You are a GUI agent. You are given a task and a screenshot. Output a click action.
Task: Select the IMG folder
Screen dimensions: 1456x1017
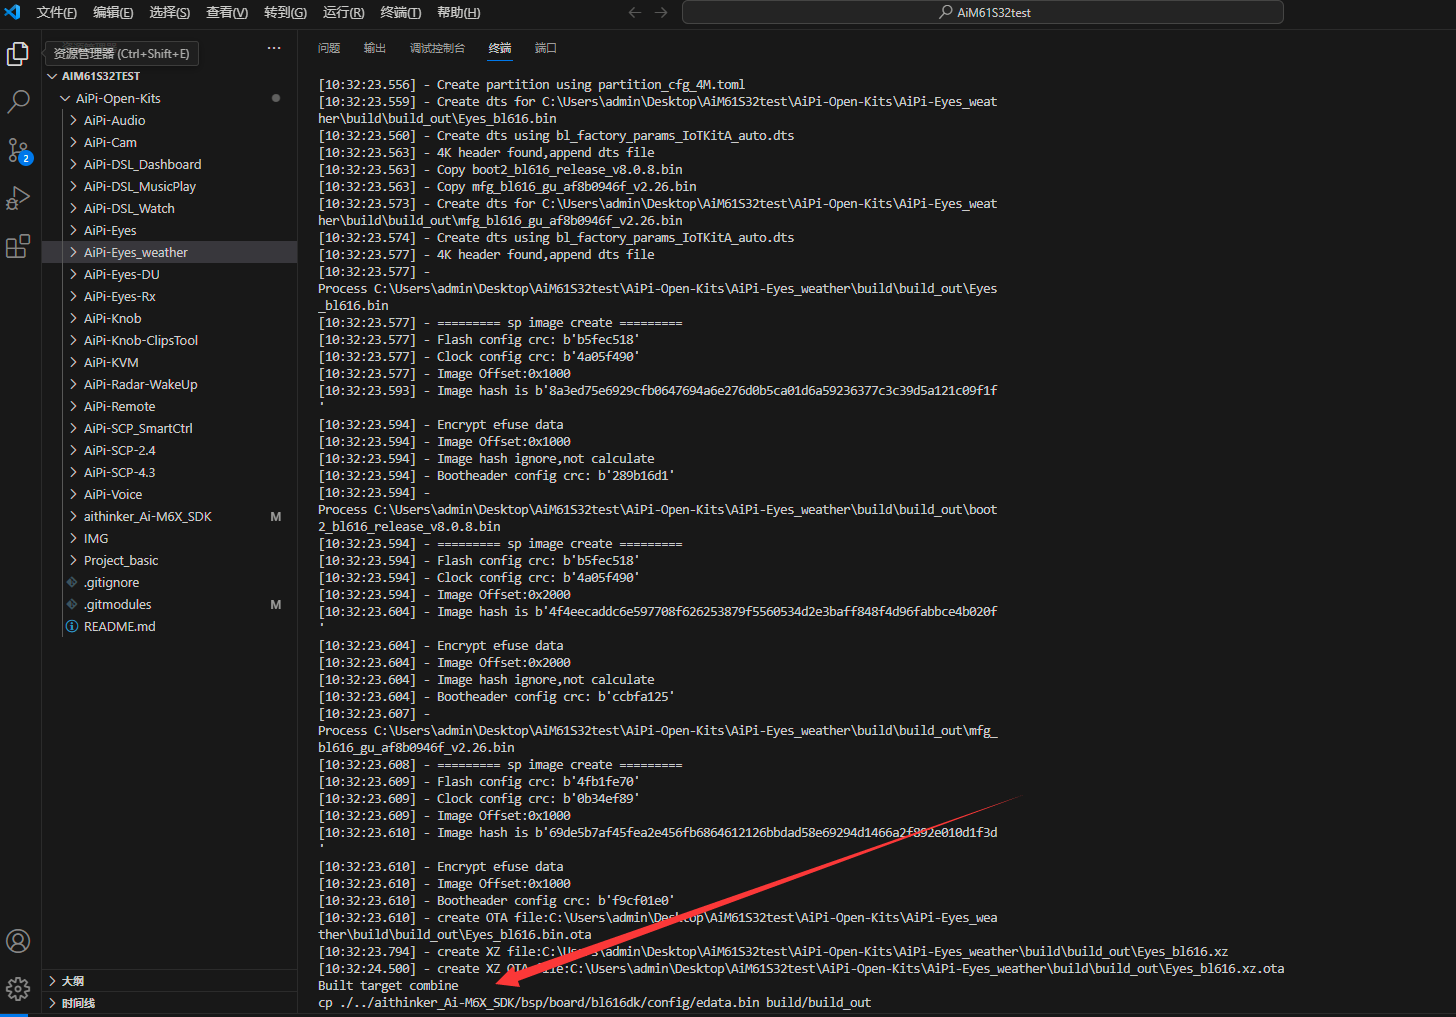click(x=169, y=538)
